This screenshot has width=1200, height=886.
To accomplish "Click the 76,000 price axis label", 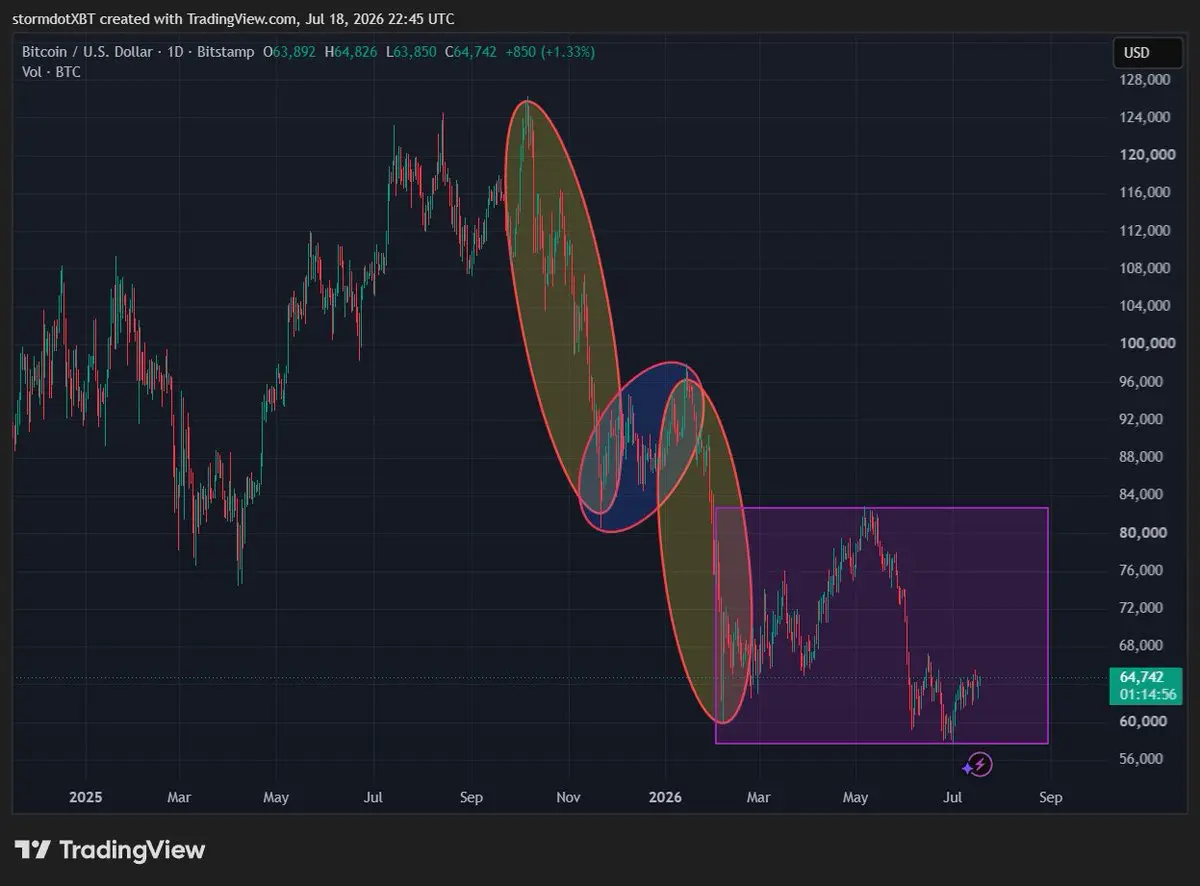I will (x=1141, y=570).
